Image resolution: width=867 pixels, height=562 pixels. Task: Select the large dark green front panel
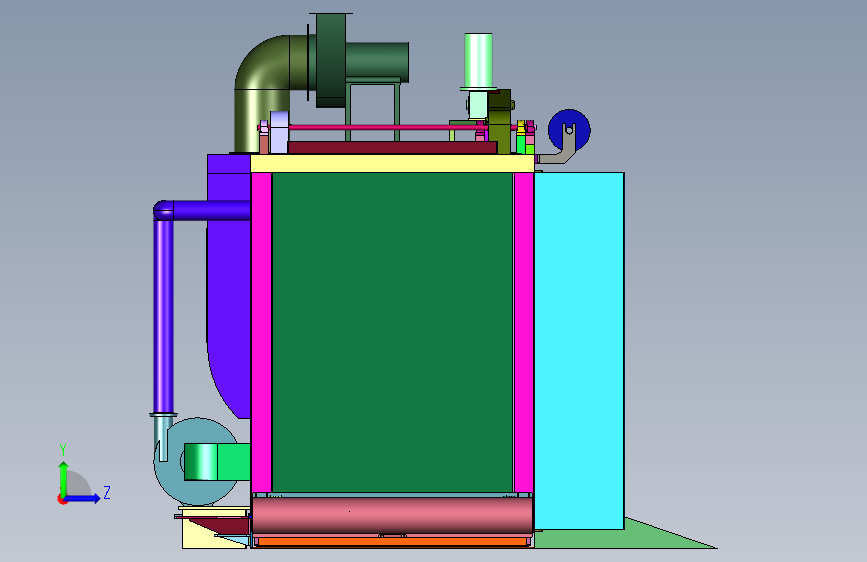[x=392, y=332]
